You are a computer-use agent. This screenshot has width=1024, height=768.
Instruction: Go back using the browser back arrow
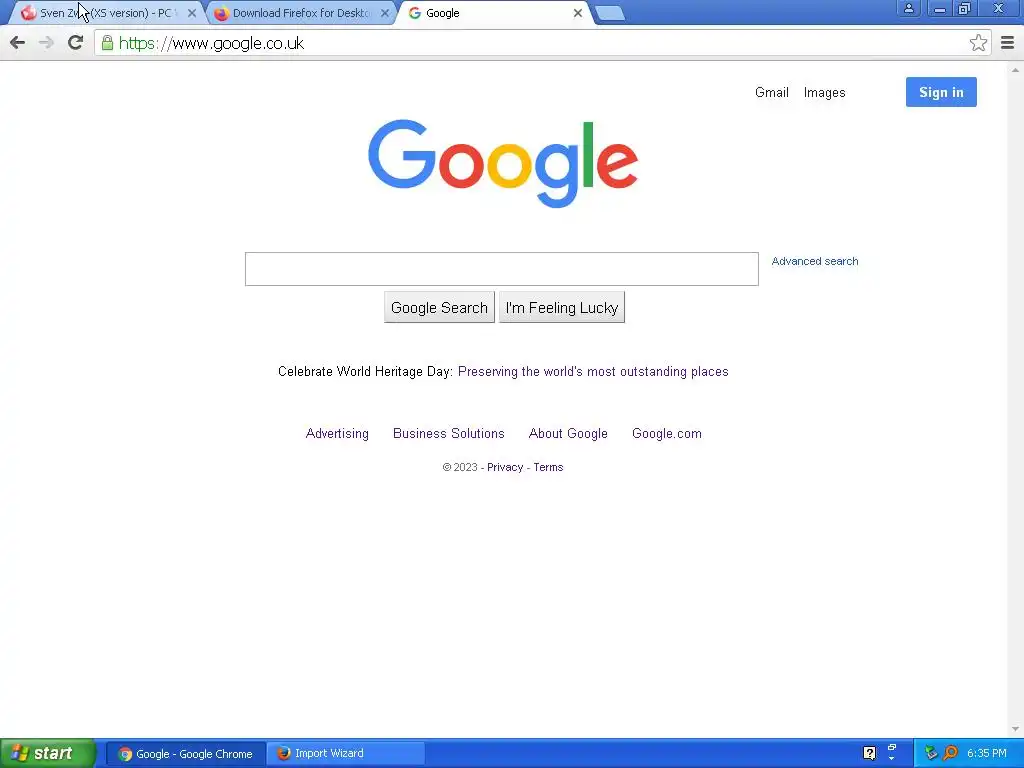(18, 43)
